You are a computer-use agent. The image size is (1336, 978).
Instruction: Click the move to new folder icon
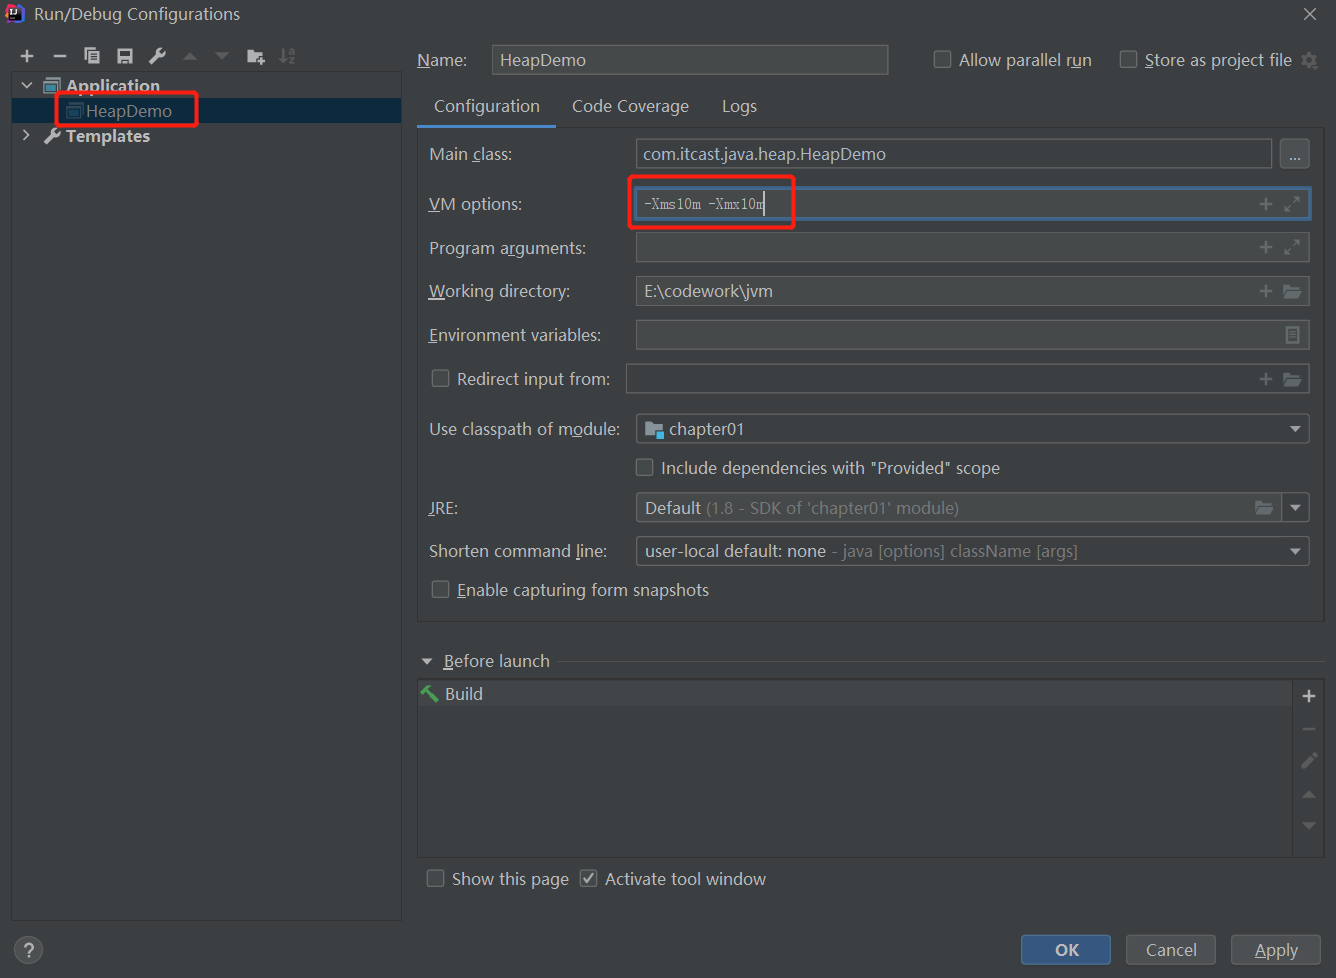[256, 56]
